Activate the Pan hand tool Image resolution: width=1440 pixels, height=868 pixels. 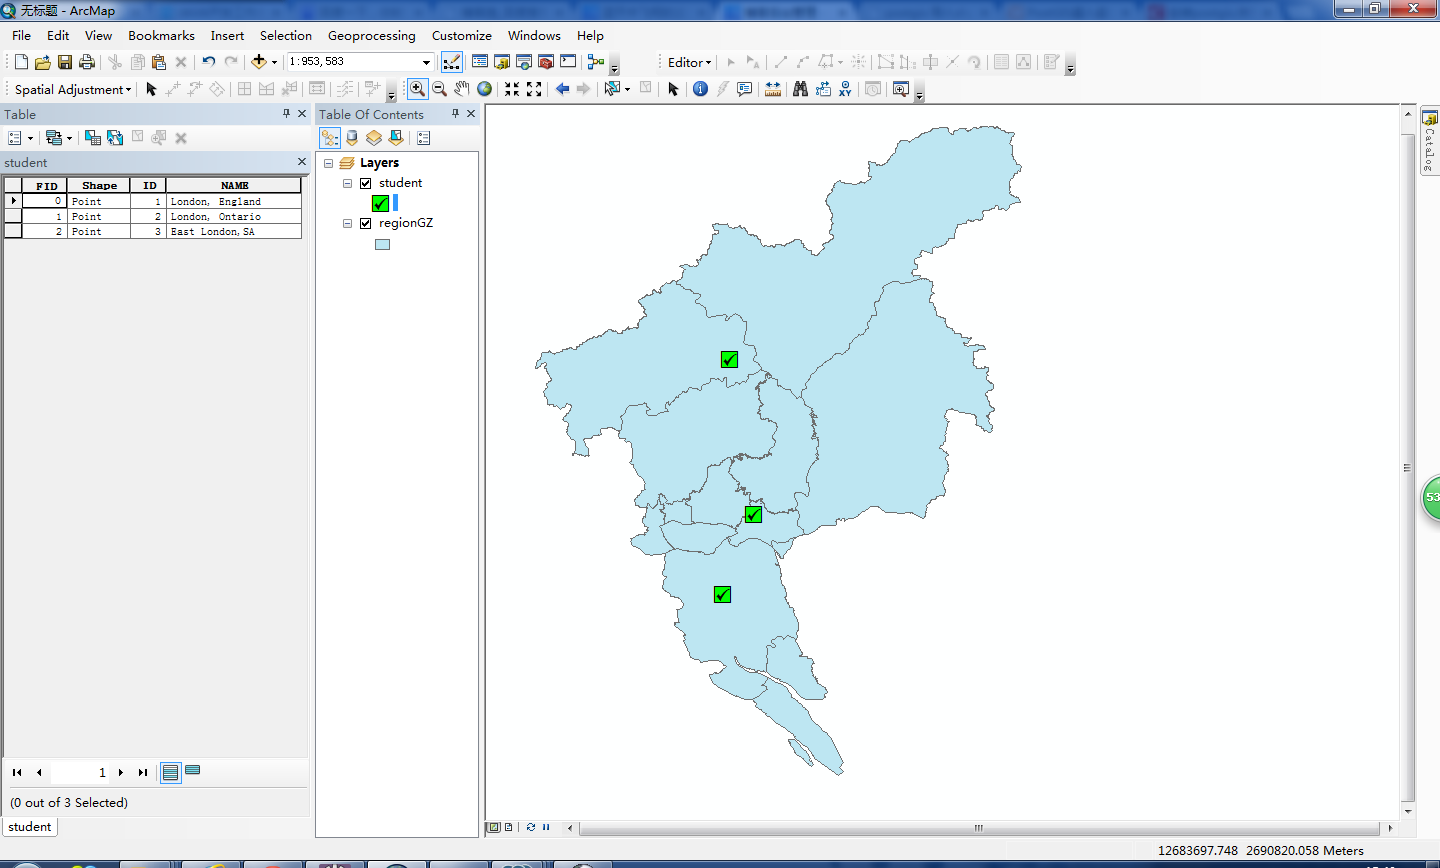(x=461, y=89)
